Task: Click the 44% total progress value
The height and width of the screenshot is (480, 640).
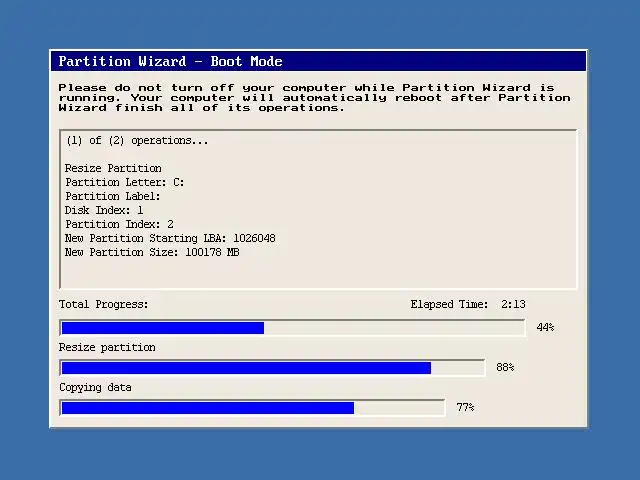Action: coord(545,327)
